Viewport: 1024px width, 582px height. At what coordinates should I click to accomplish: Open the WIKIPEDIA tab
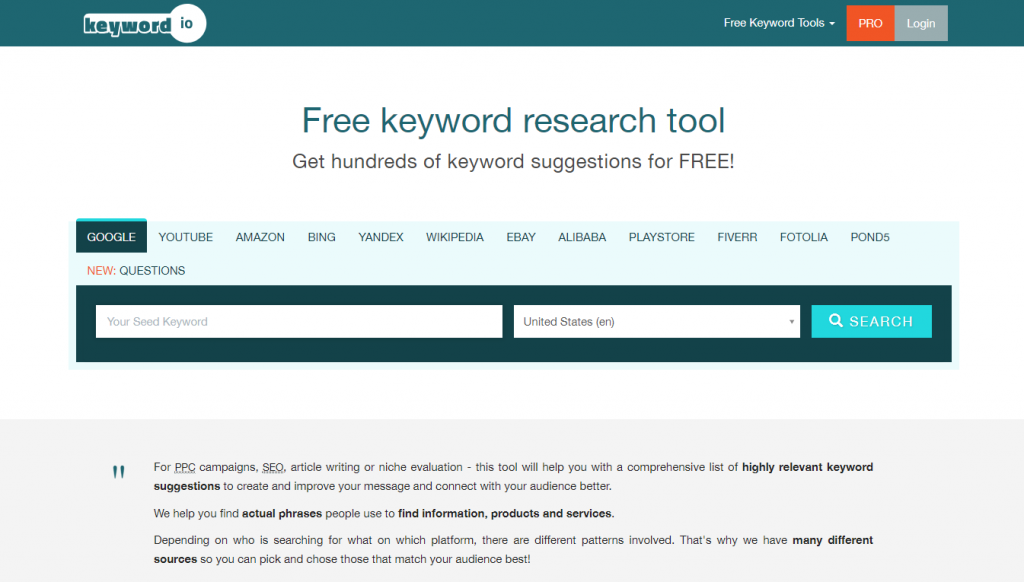pos(455,237)
